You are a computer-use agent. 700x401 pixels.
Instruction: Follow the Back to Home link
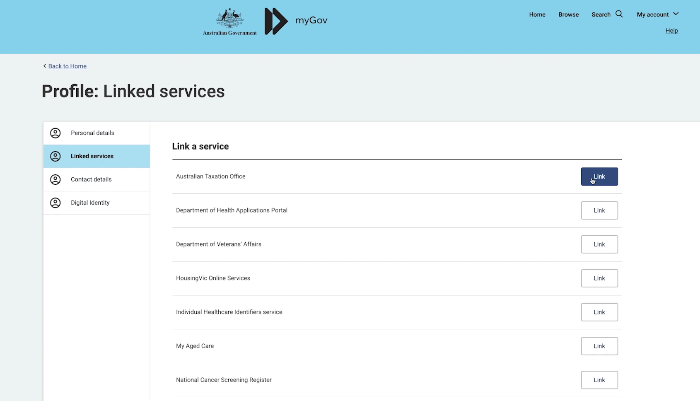point(67,66)
